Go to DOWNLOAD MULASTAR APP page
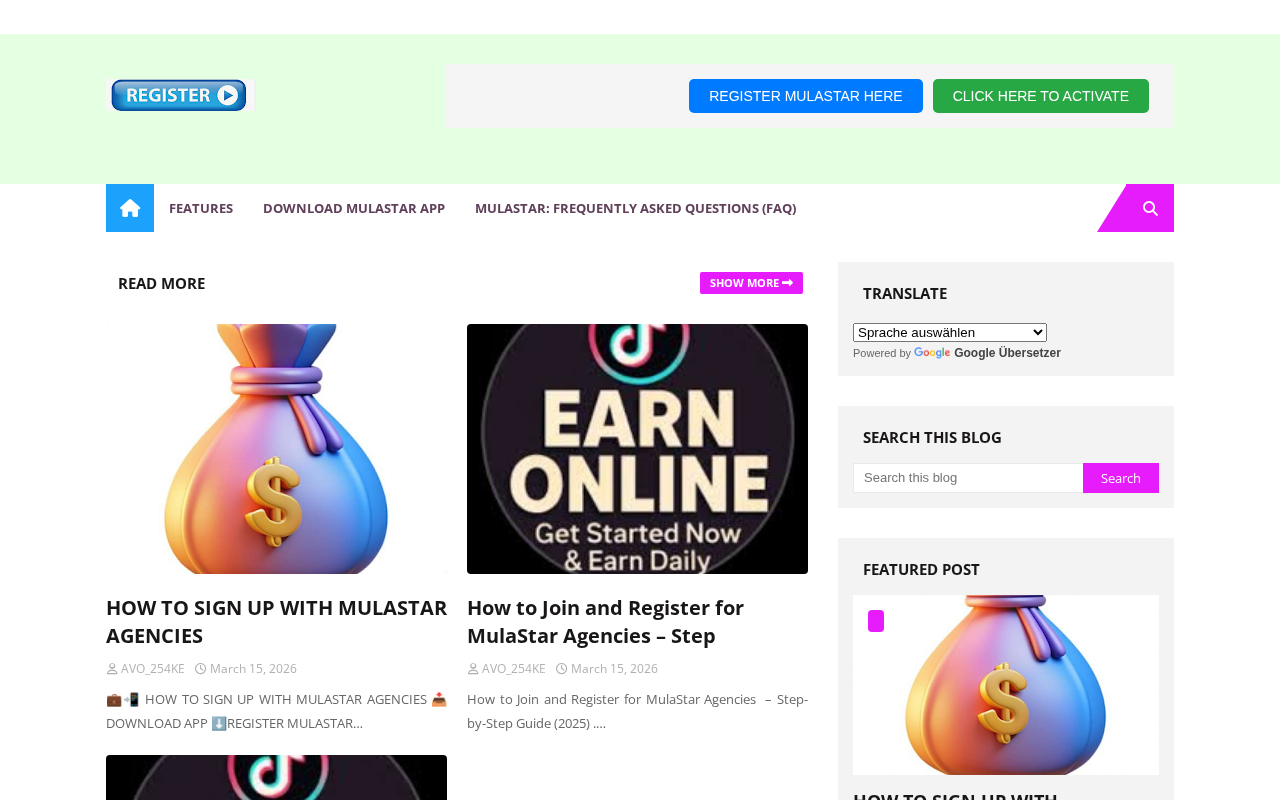The height and width of the screenshot is (800, 1280). tap(354, 208)
